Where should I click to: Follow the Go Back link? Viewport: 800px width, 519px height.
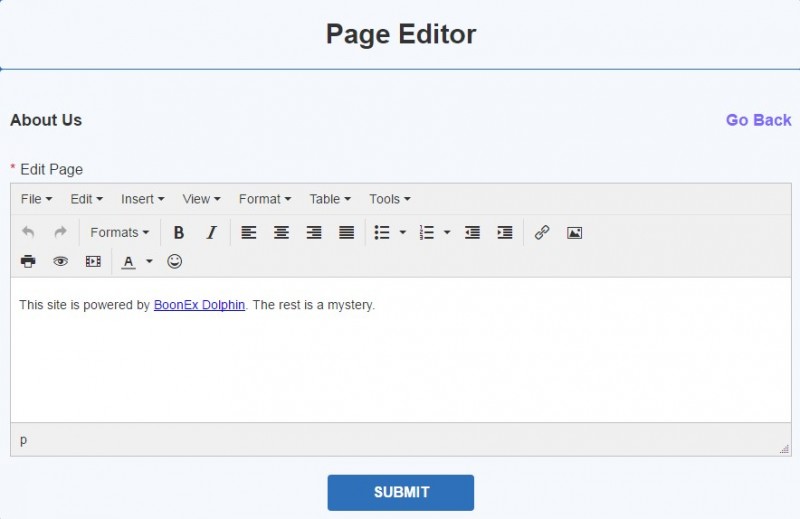coord(758,120)
